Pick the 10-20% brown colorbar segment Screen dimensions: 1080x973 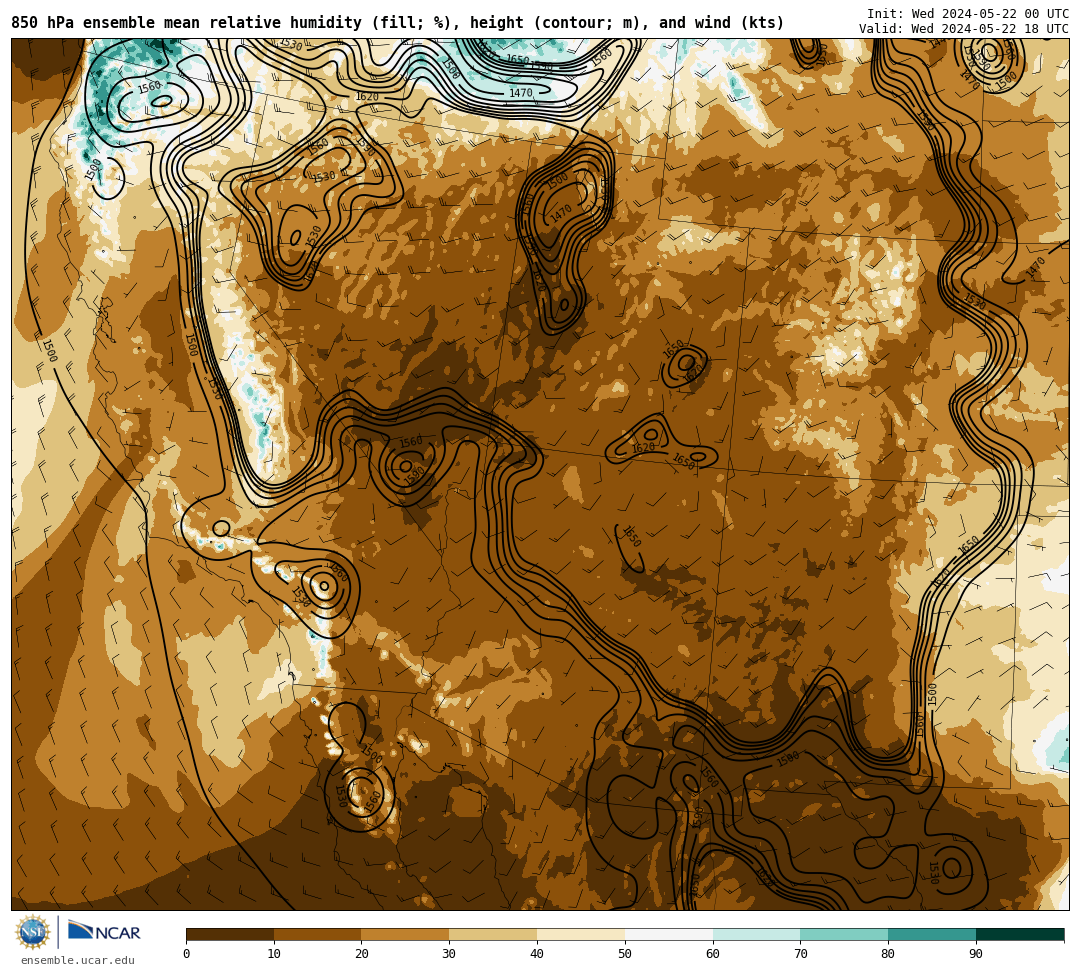(318, 934)
